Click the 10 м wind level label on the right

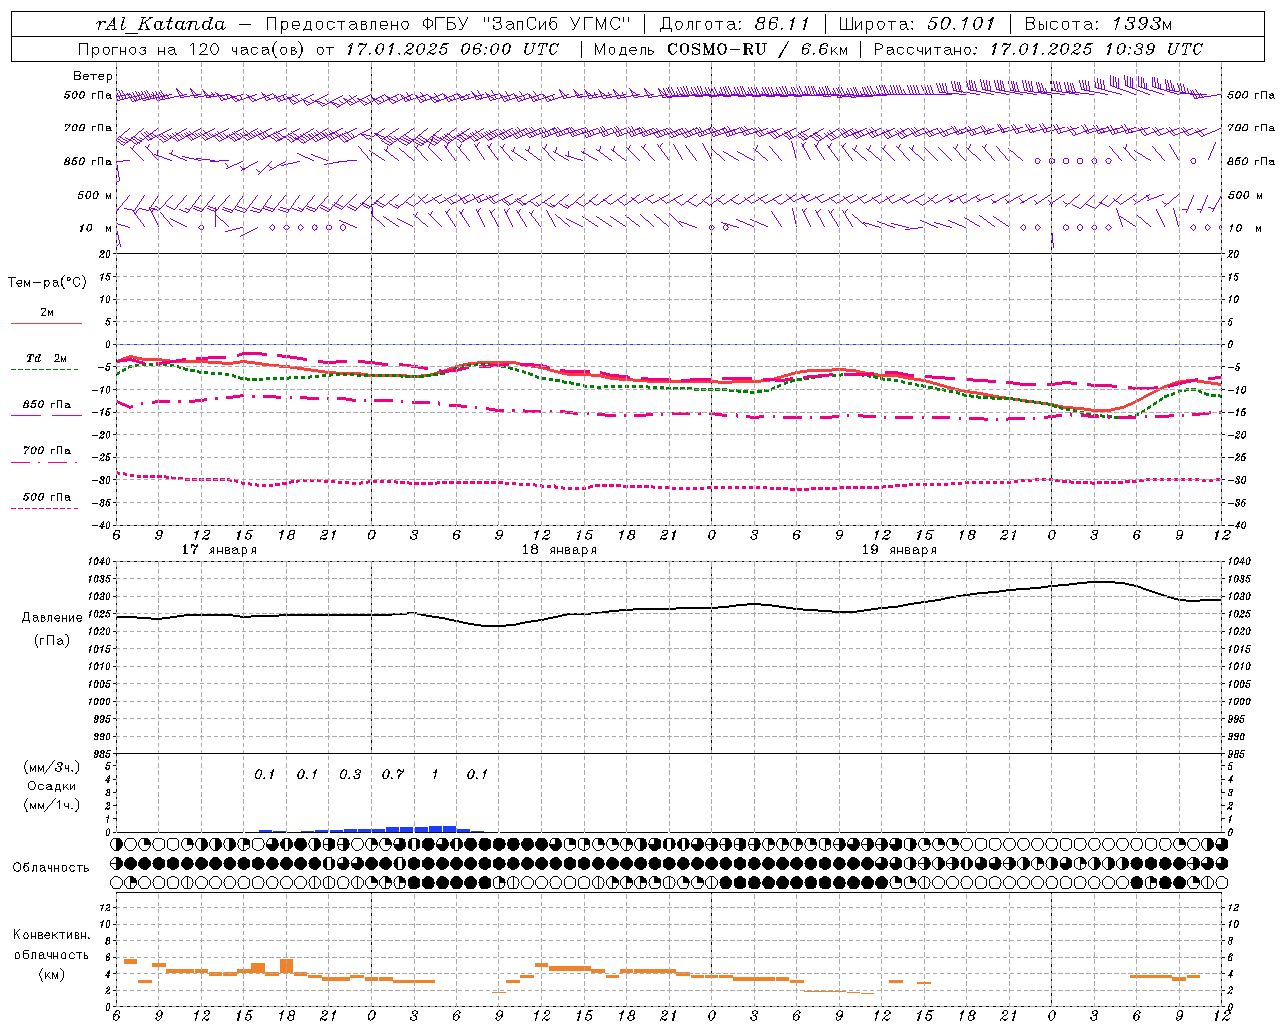click(1244, 228)
